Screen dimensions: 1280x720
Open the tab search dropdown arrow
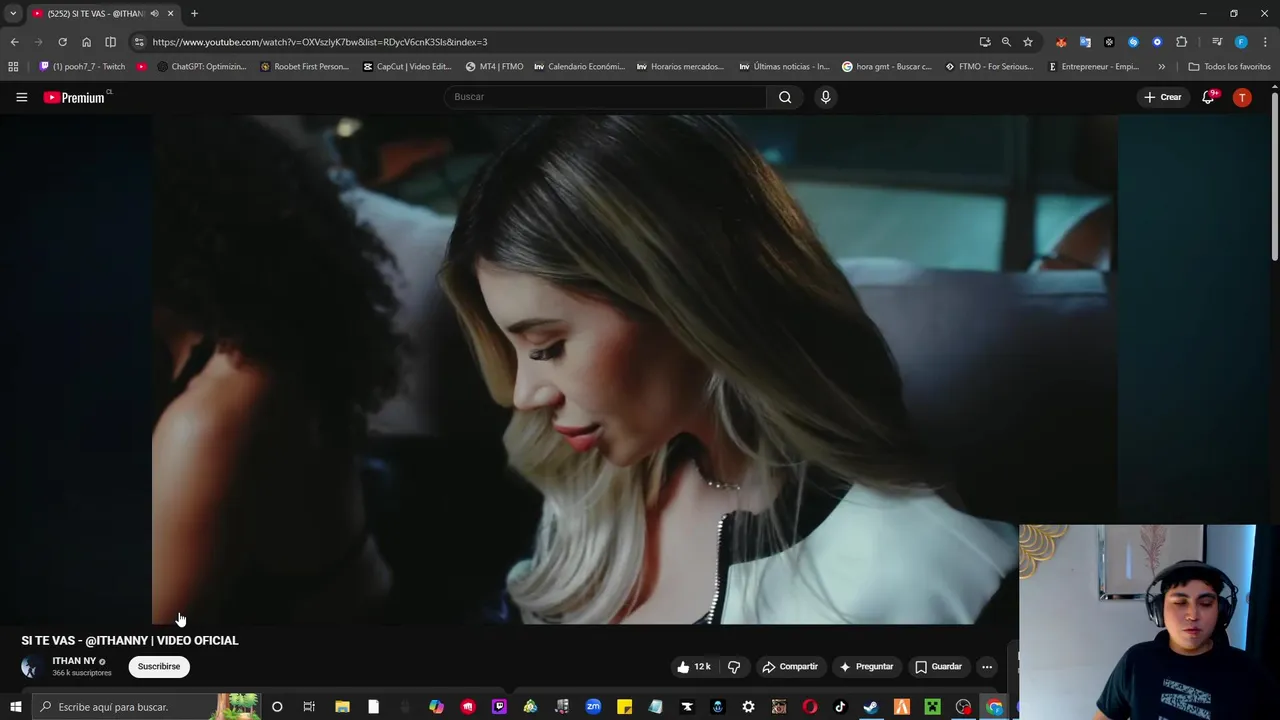pos(12,14)
